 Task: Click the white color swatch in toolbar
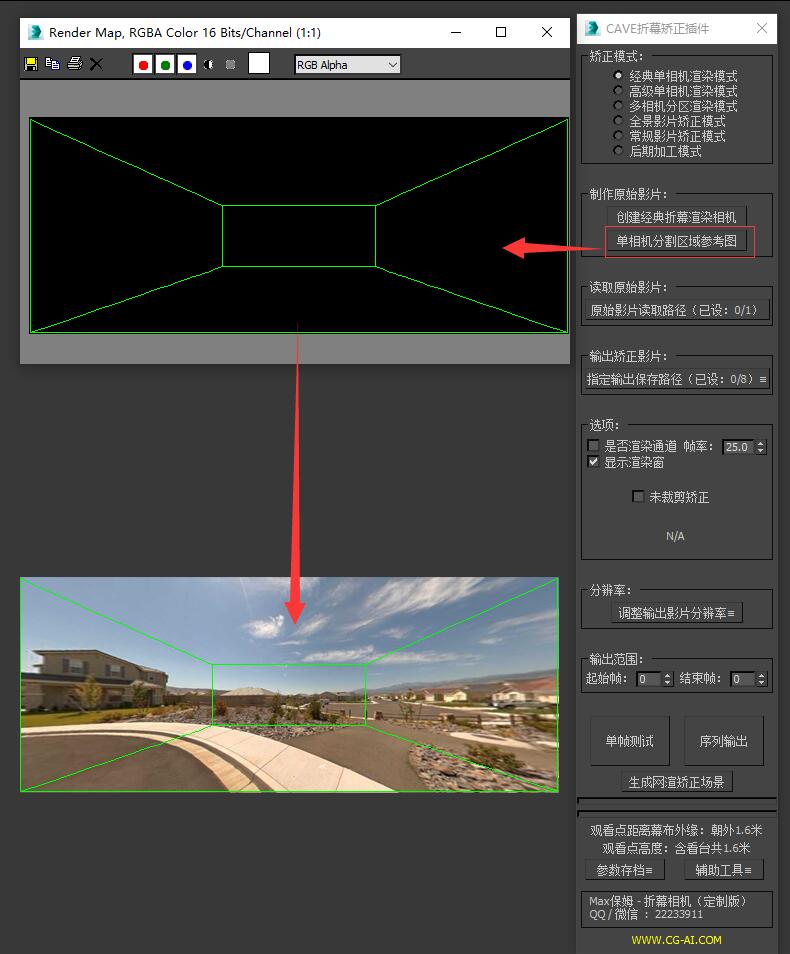point(259,64)
